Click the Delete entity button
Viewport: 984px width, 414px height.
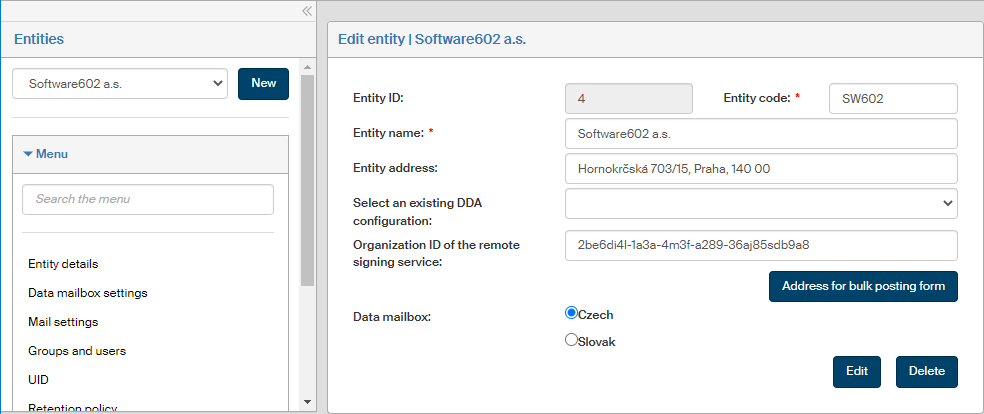click(926, 371)
